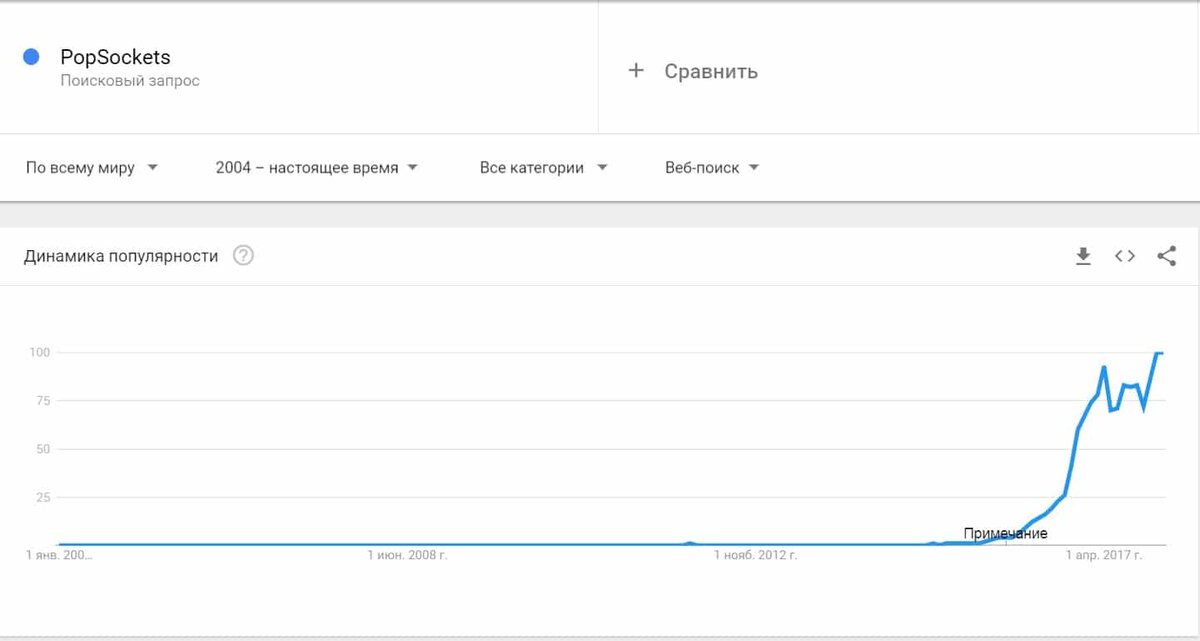This screenshot has width=1200, height=641.
Task: Open the По всему миру region dropdown
Action: click(92, 168)
